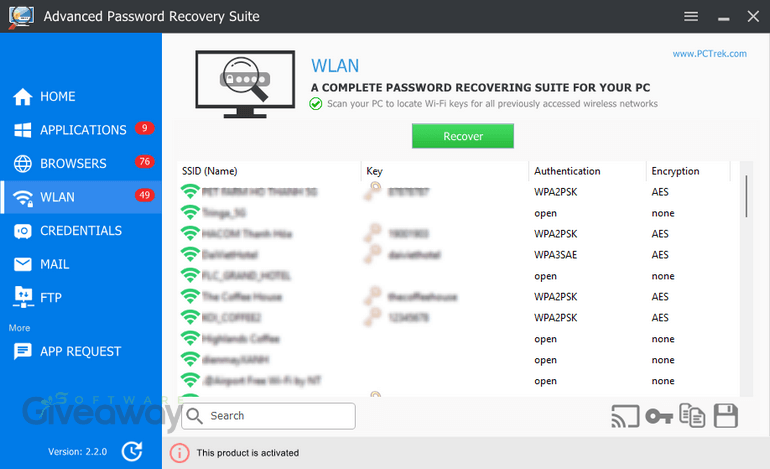The width and height of the screenshot is (770, 469).
Task: Click the save floppy disk icon
Action: pyautogui.click(x=726, y=415)
